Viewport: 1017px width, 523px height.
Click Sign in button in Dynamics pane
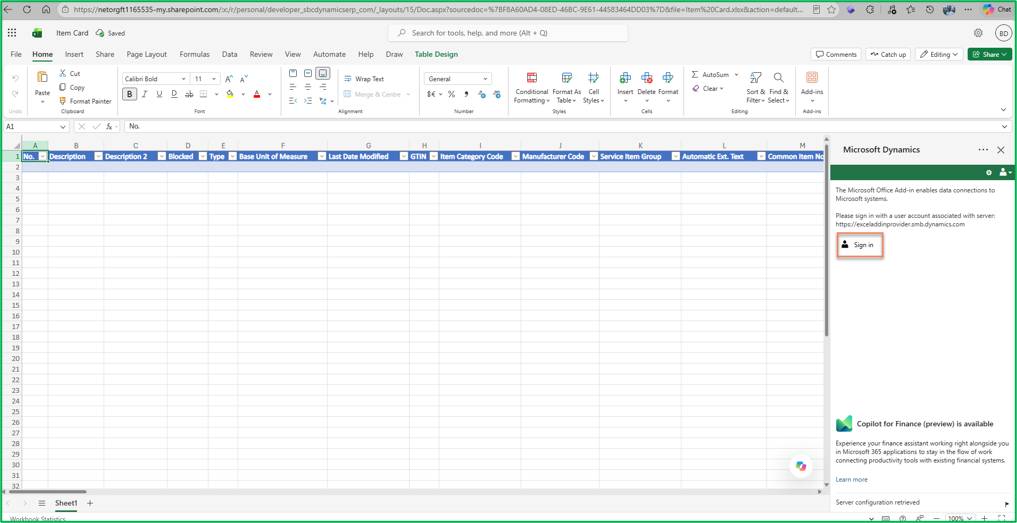859,245
